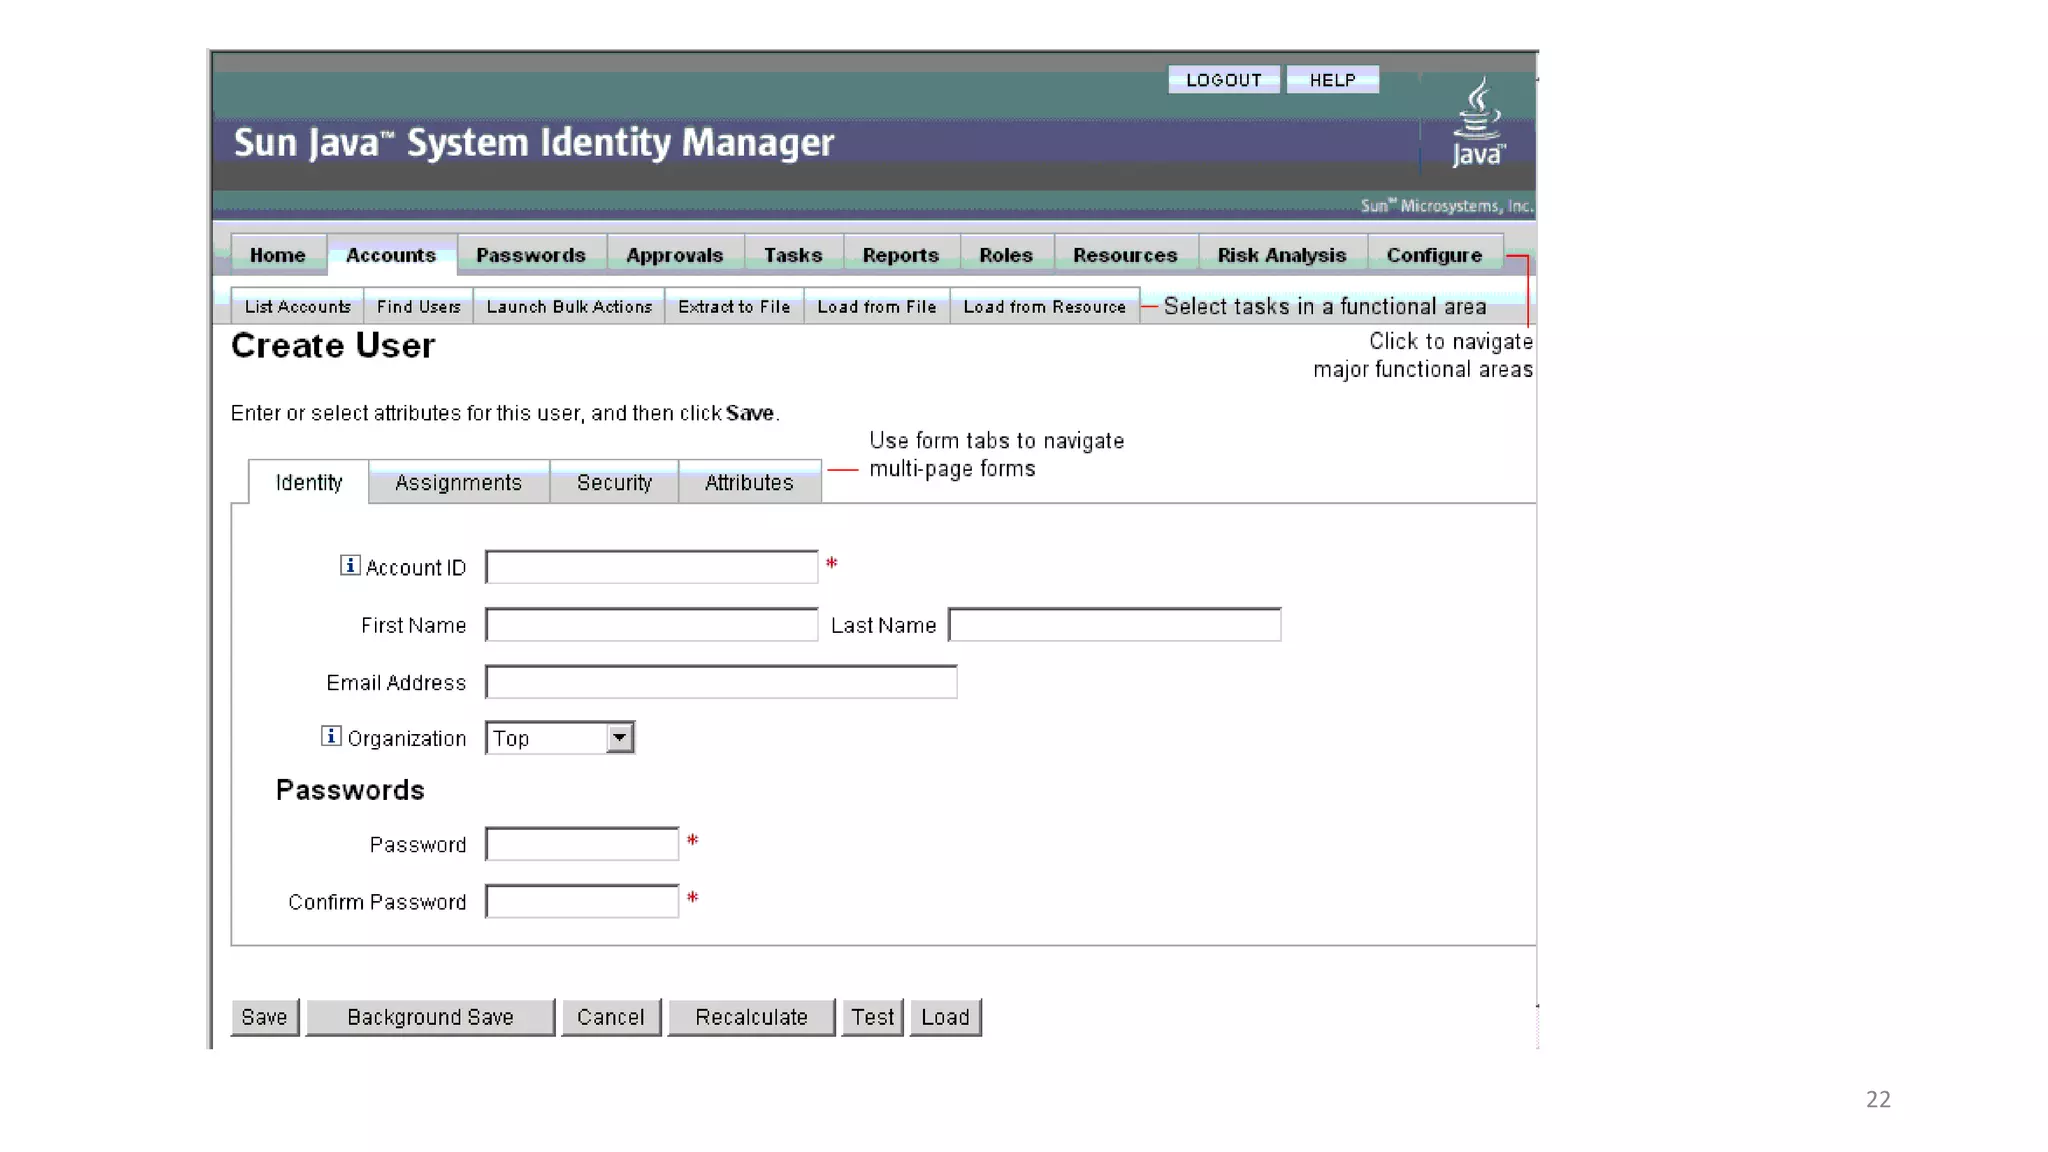This screenshot has width=2048, height=1152.
Task: Click into the Confirm Password field
Action: pos(582,901)
